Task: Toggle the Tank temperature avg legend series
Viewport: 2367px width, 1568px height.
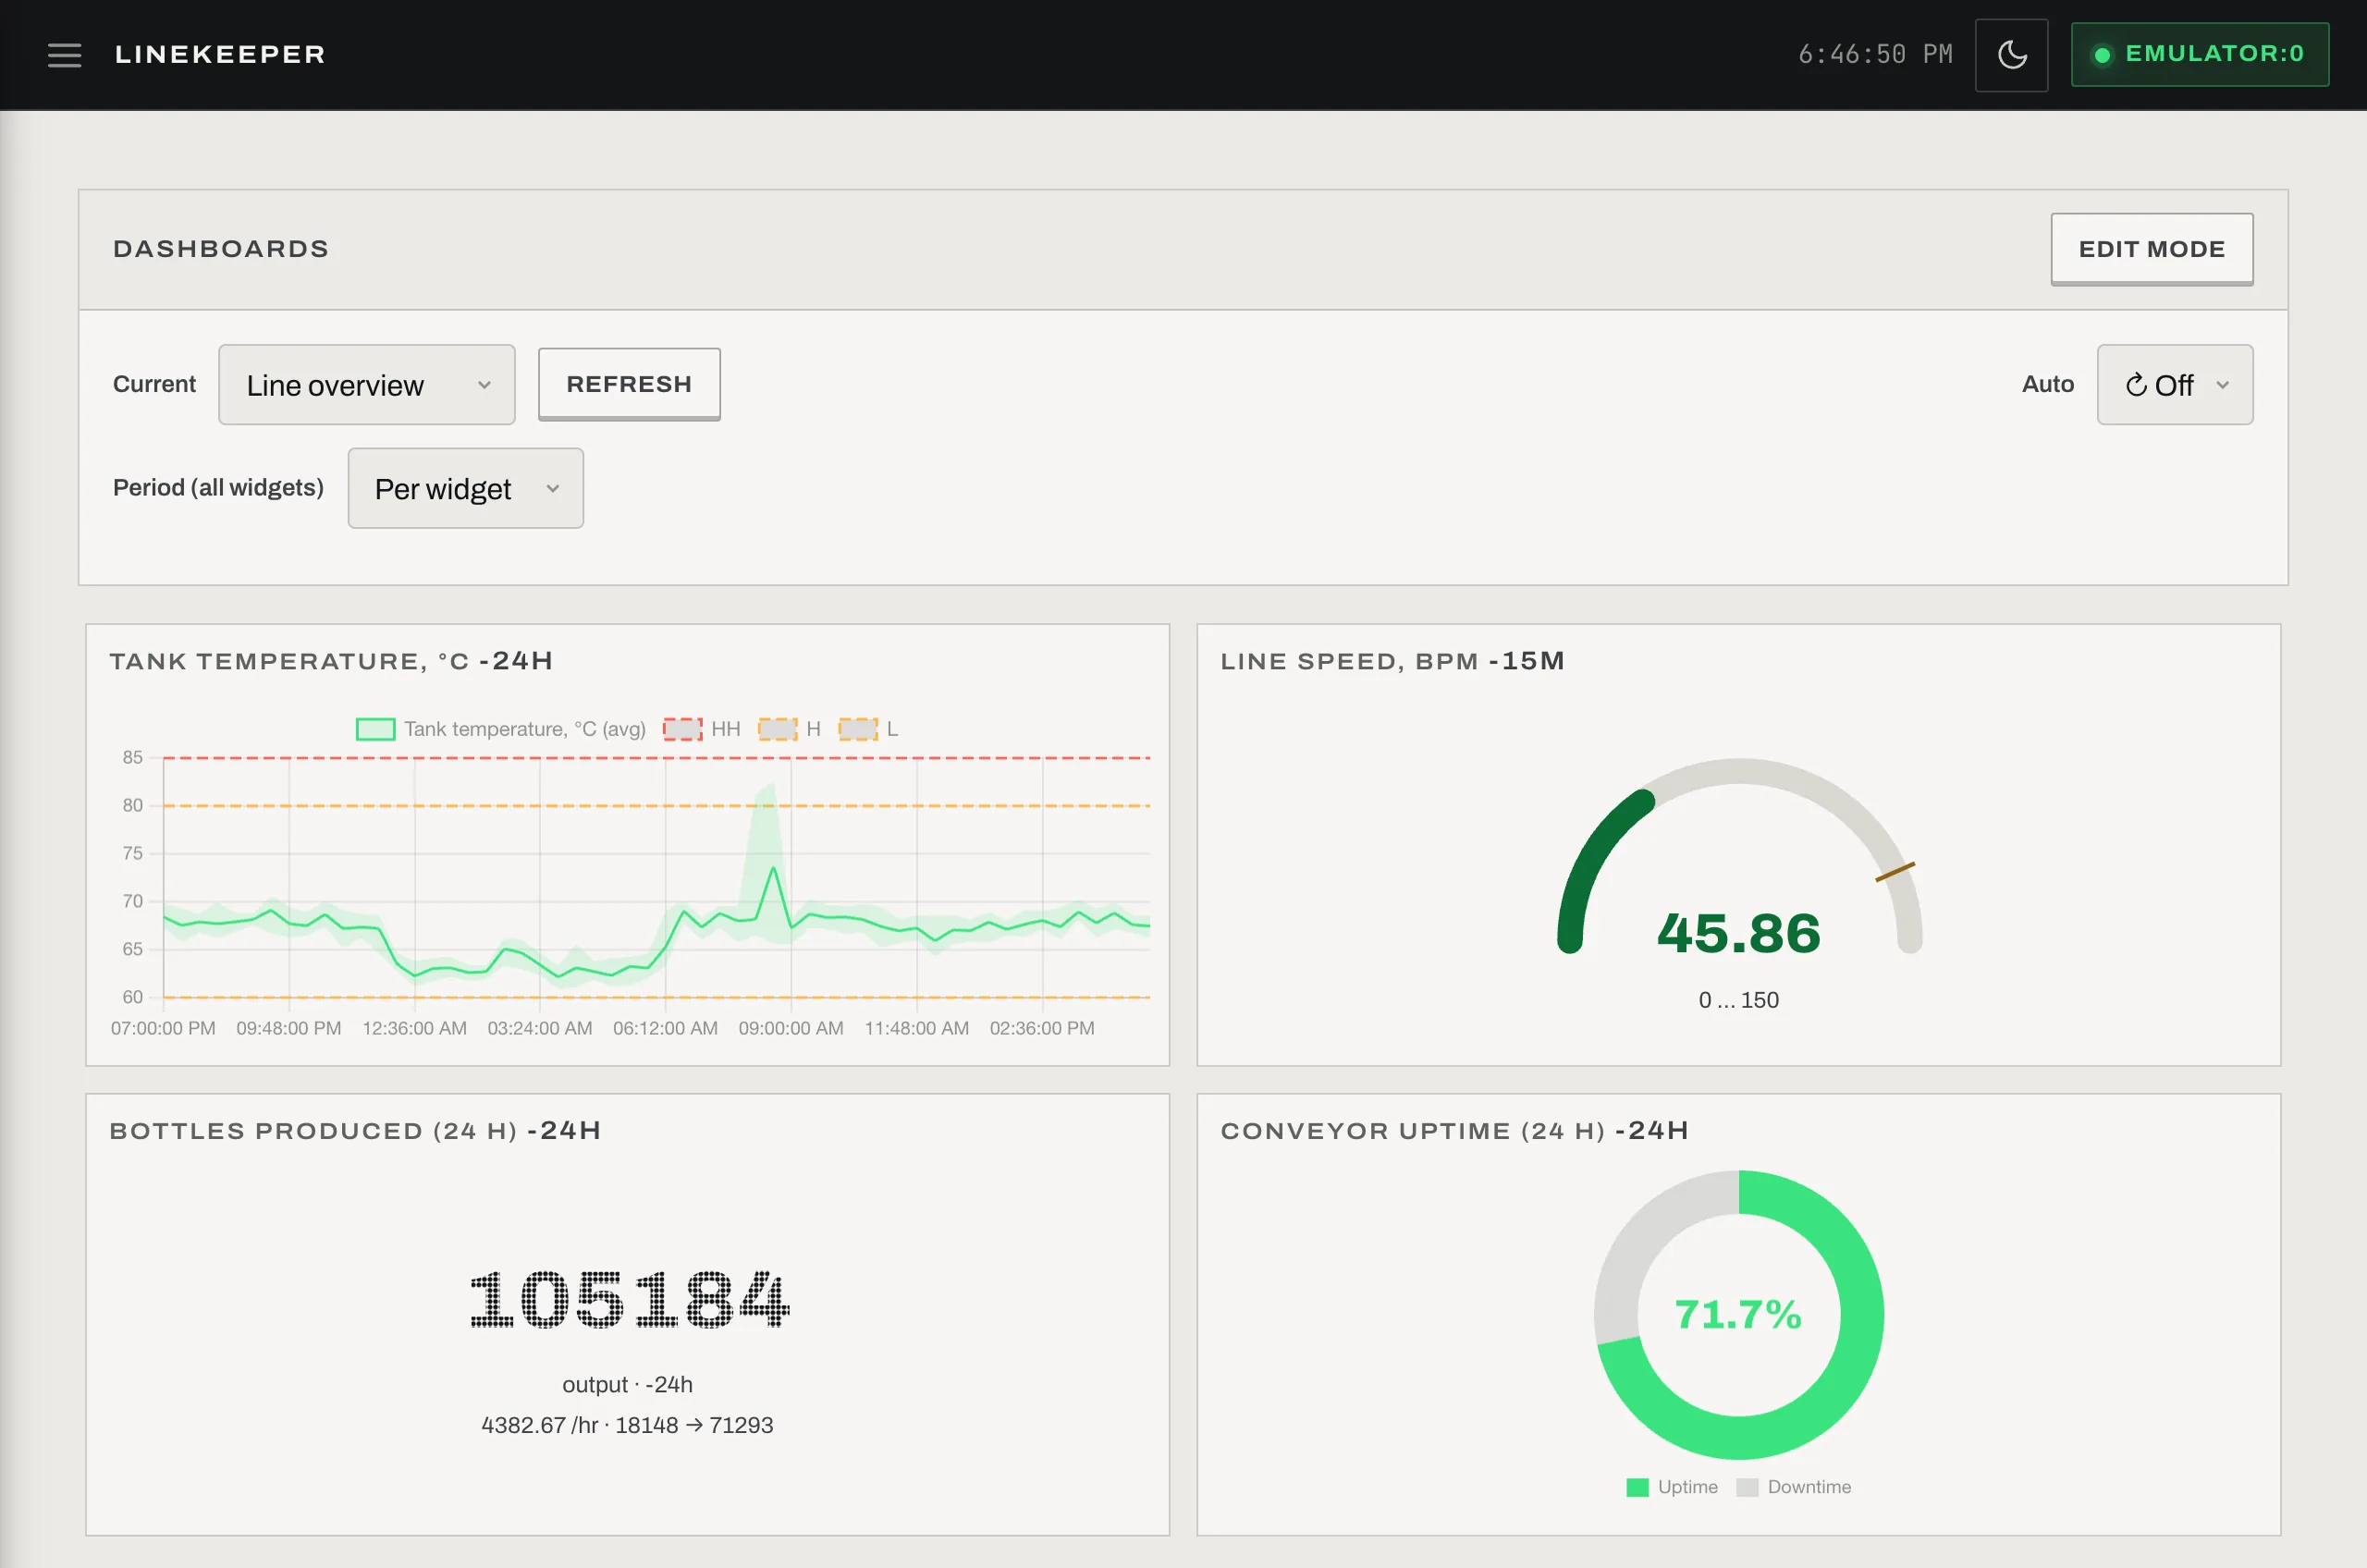Action: [501, 729]
